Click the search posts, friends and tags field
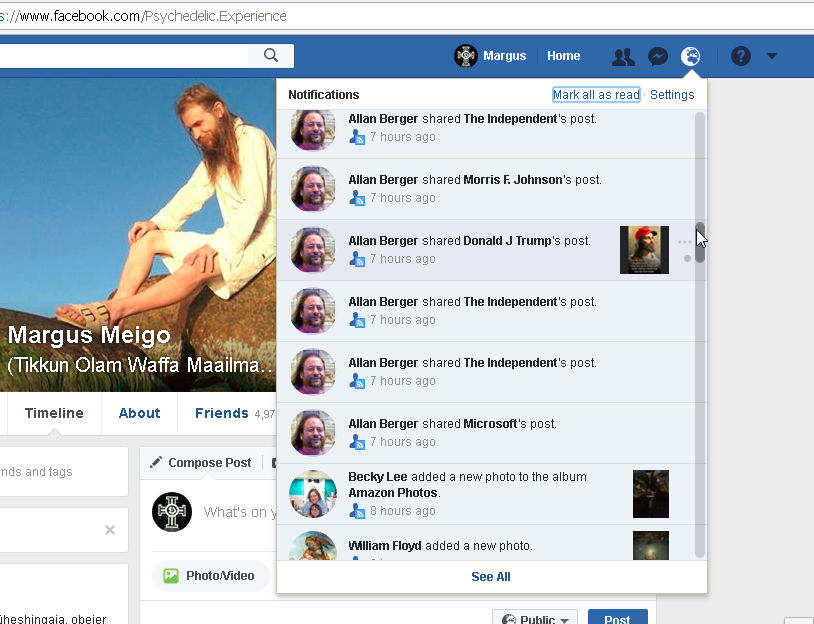Viewport: 814px width, 624px height. 63,471
